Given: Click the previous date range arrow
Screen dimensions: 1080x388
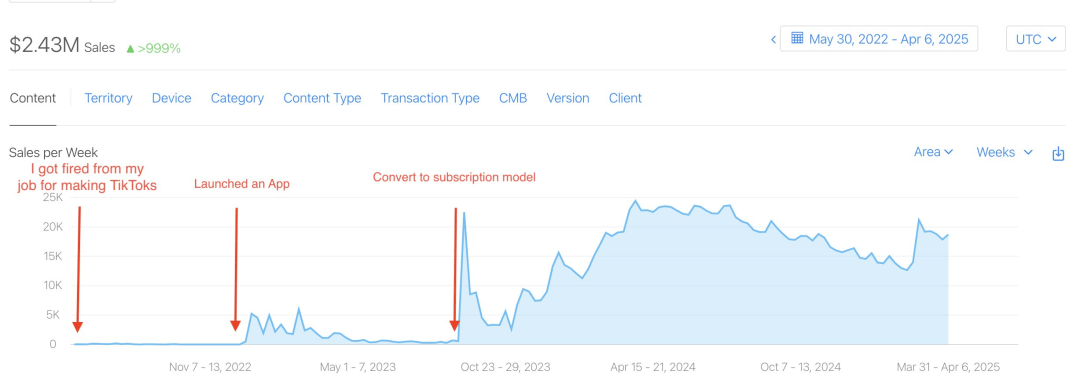Looking at the screenshot, I should coord(773,39).
